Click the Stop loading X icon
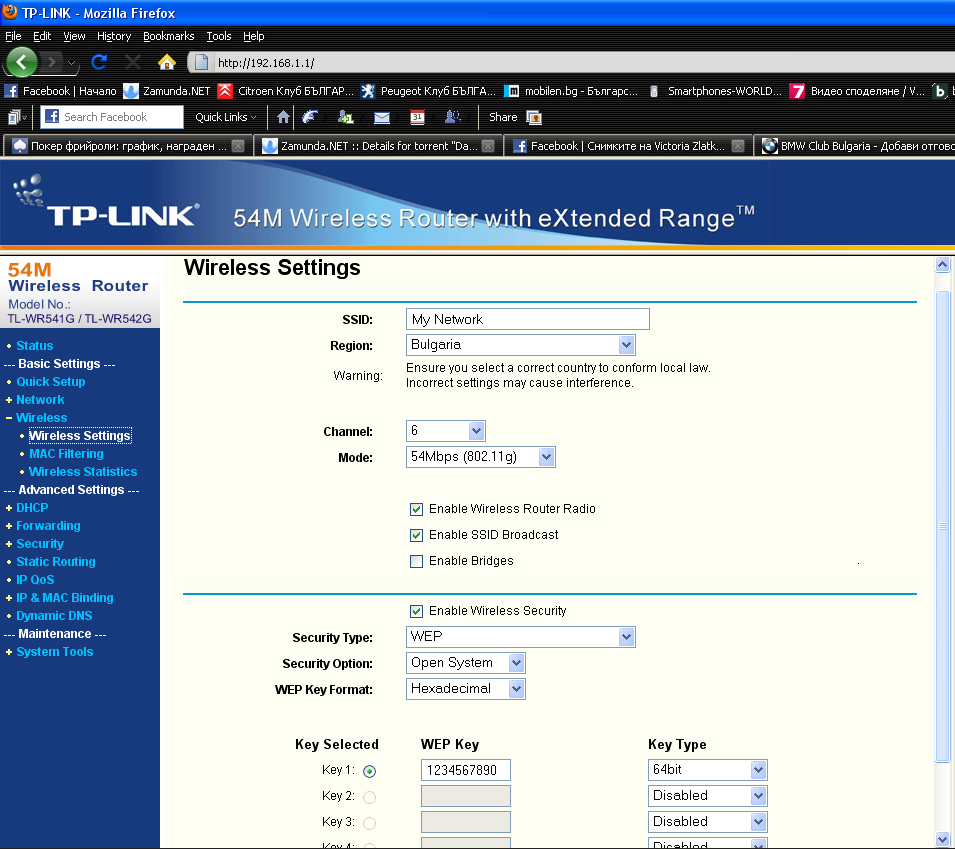Image resolution: width=955 pixels, height=849 pixels. point(132,62)
